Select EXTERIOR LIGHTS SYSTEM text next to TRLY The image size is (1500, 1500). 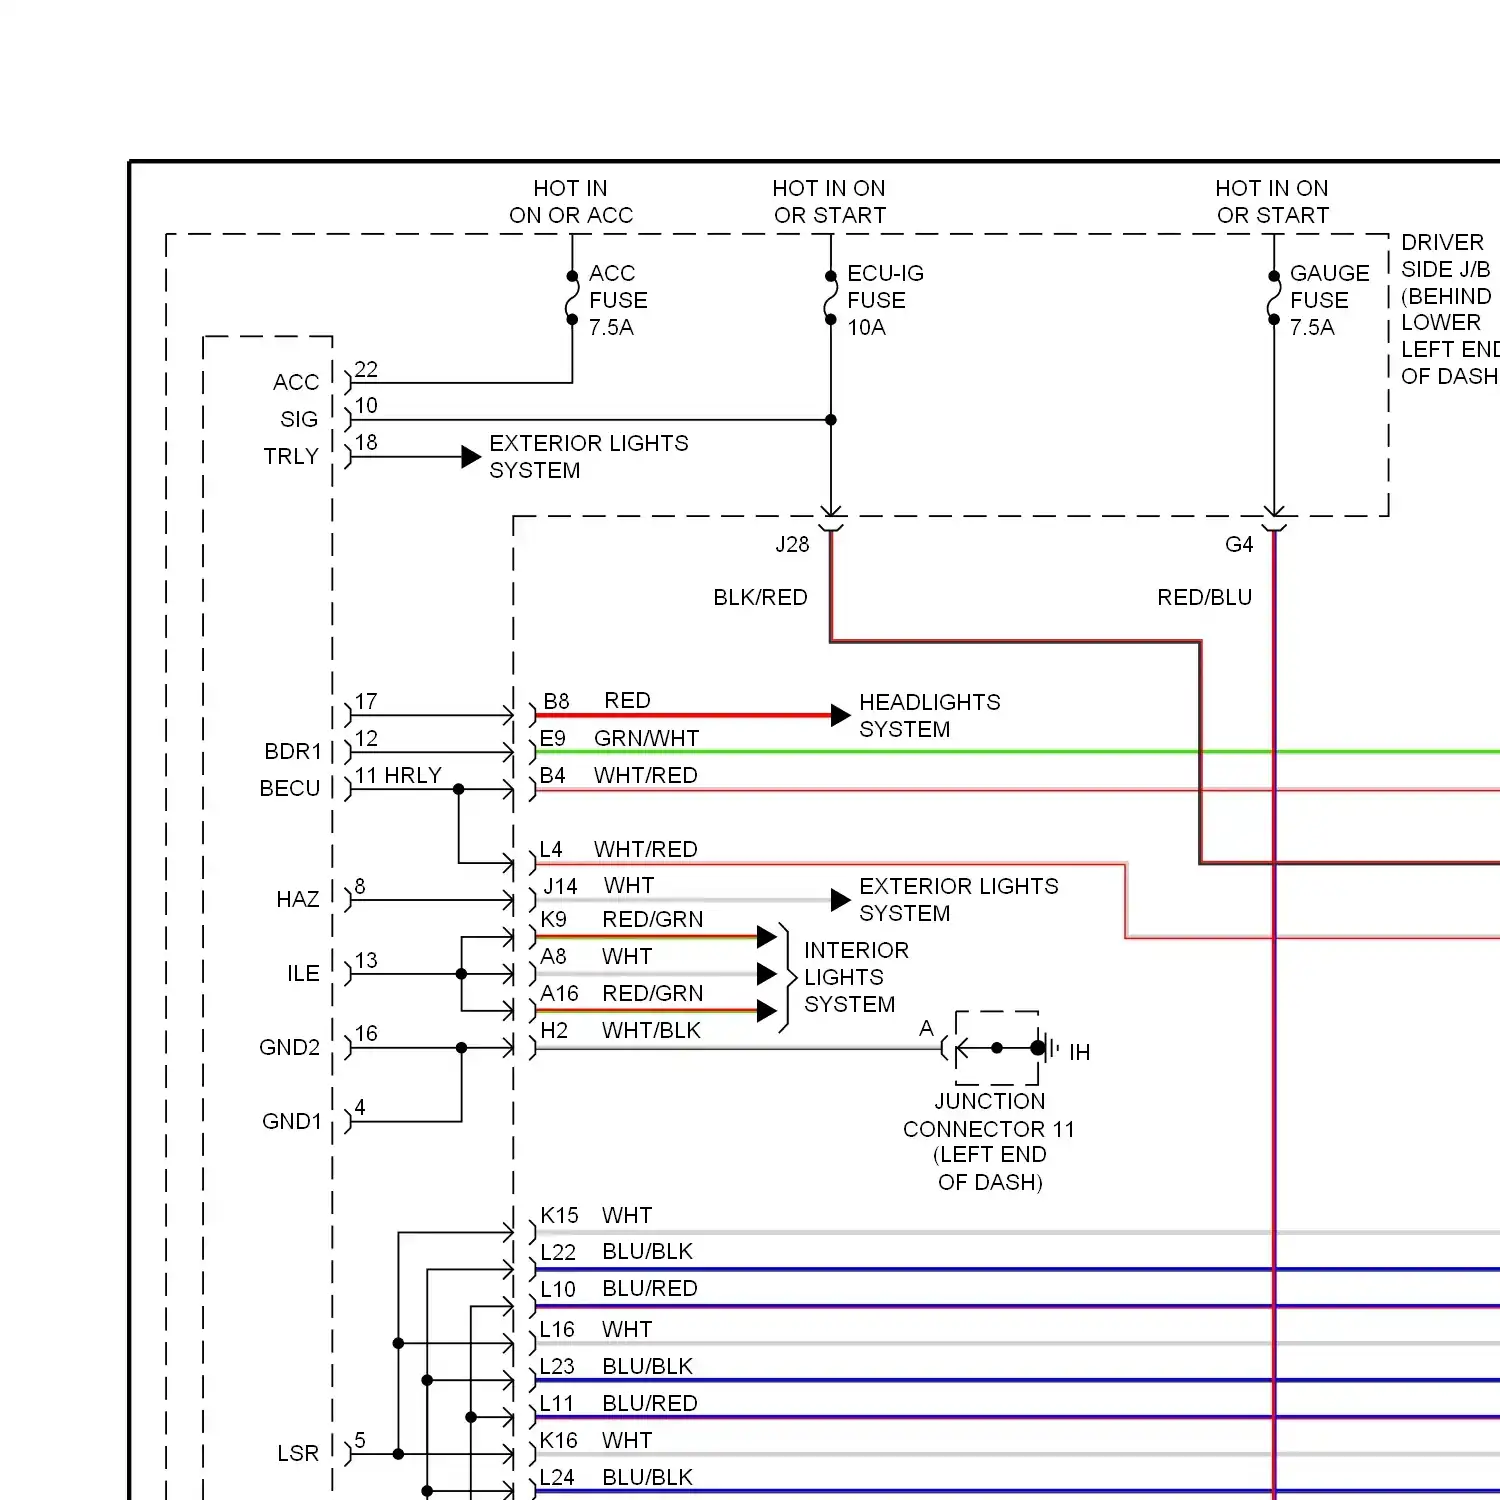[x=589, y=457]
